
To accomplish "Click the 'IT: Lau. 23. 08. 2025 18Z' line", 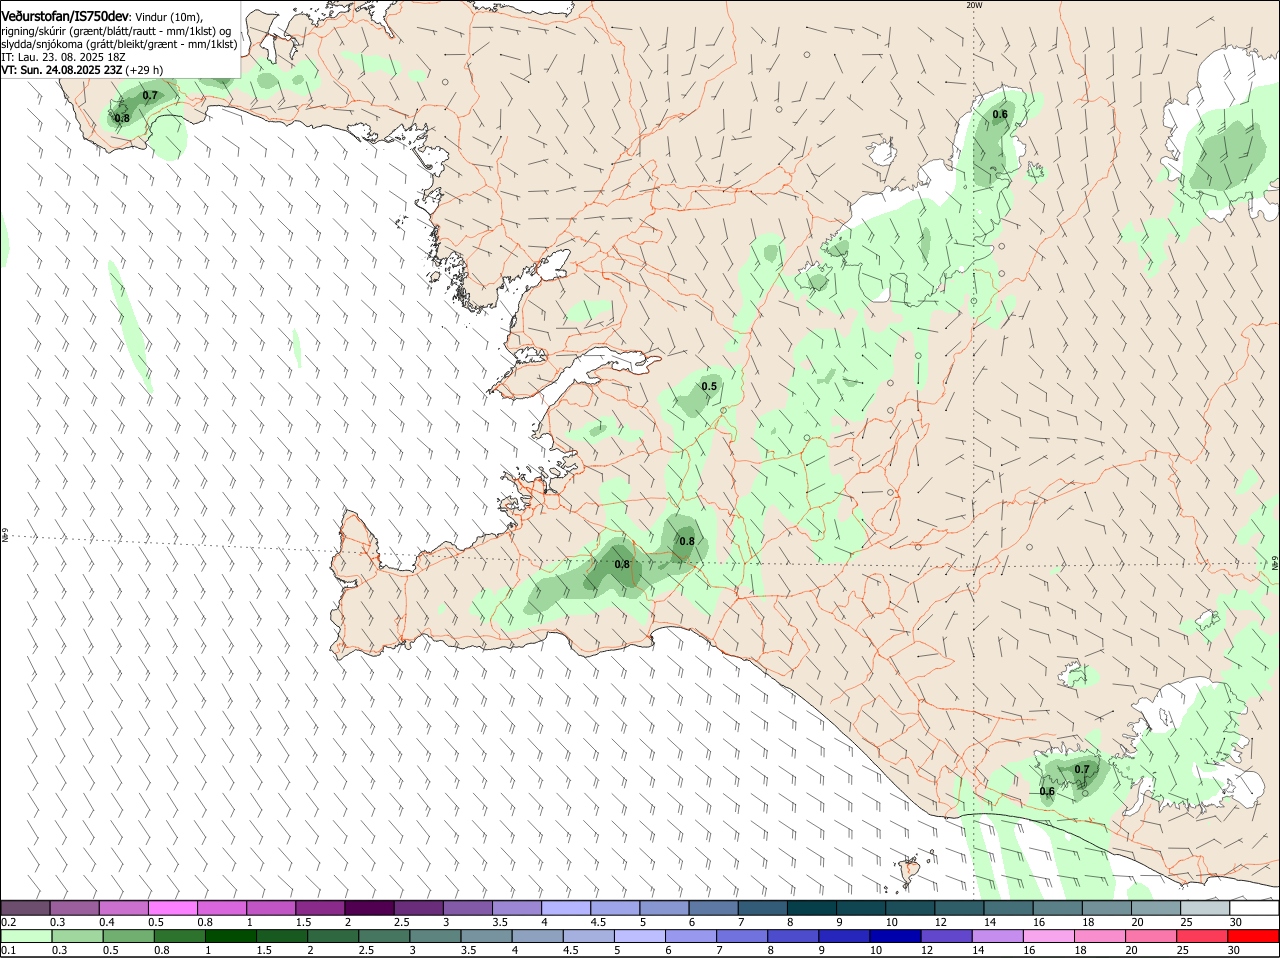I will [x=63, y=57].
